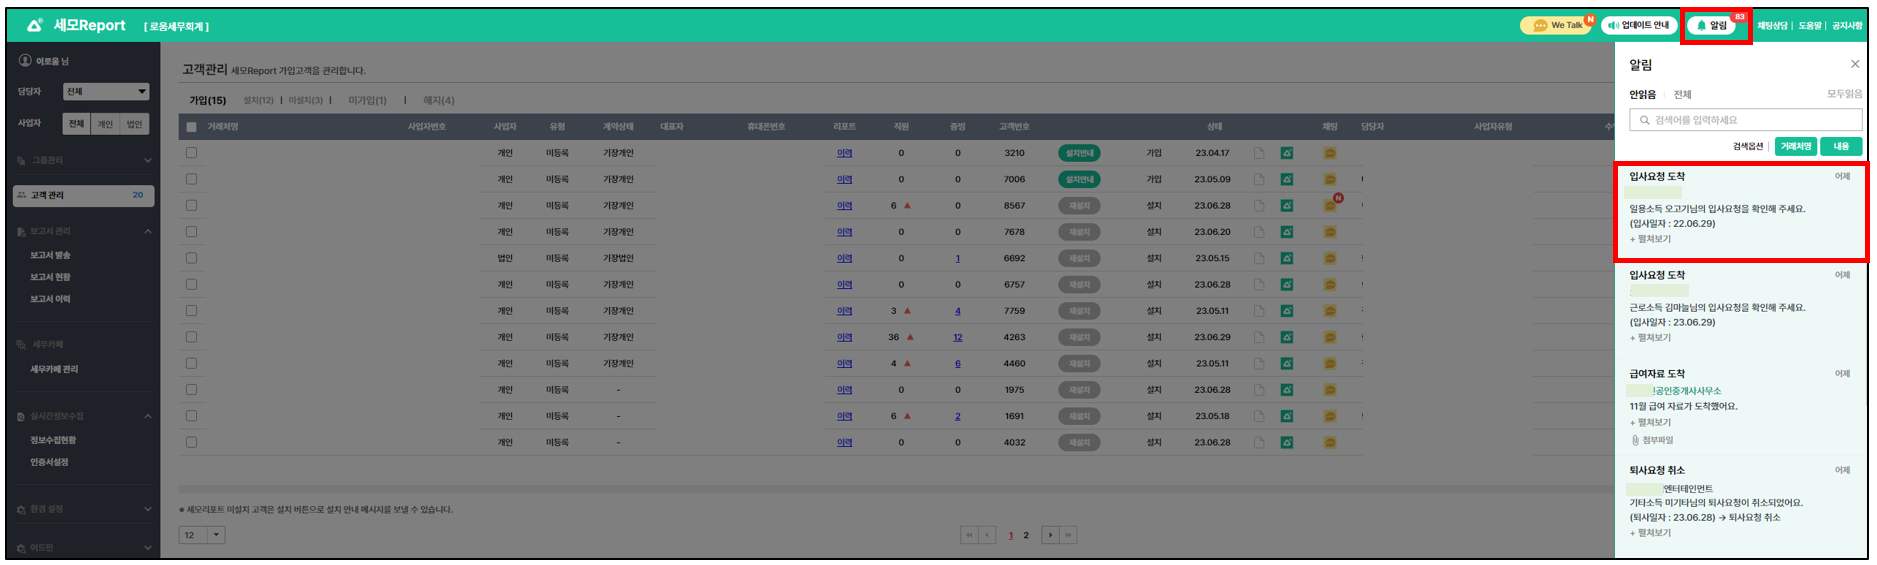Viewport: 1877px width, 565px height.
Task: Click the attachment 첨부파일 clip icon
Action: [1635, 440]
